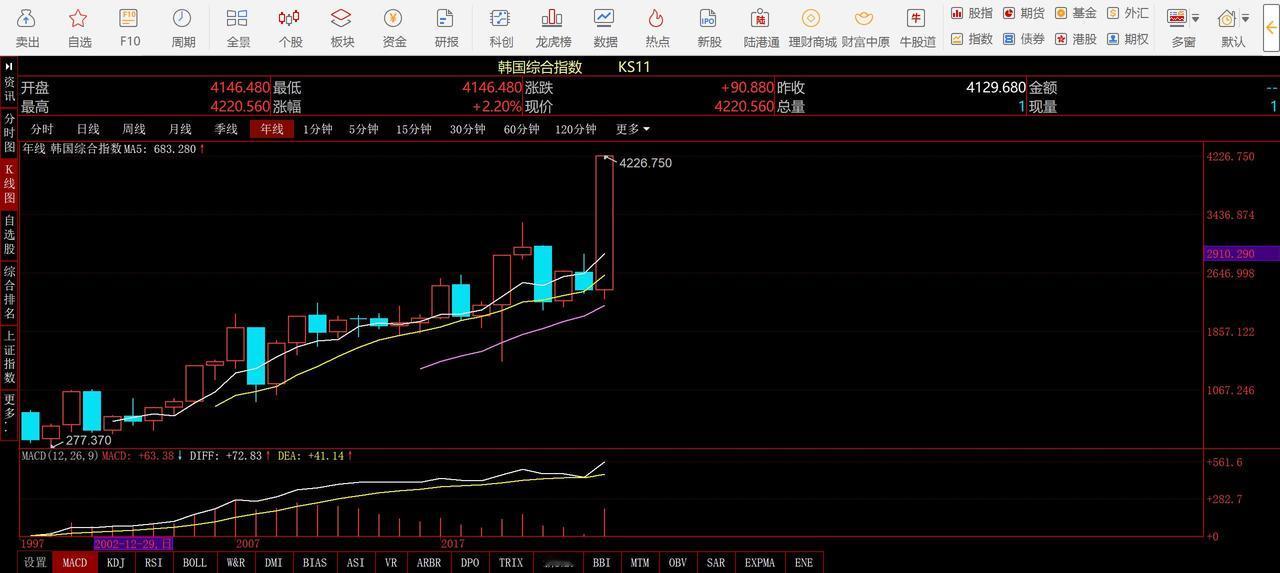This screenshot has width=1280, height=573.
Task: Open the 外汇 forex shortcut
Action: click(1127, 13)
